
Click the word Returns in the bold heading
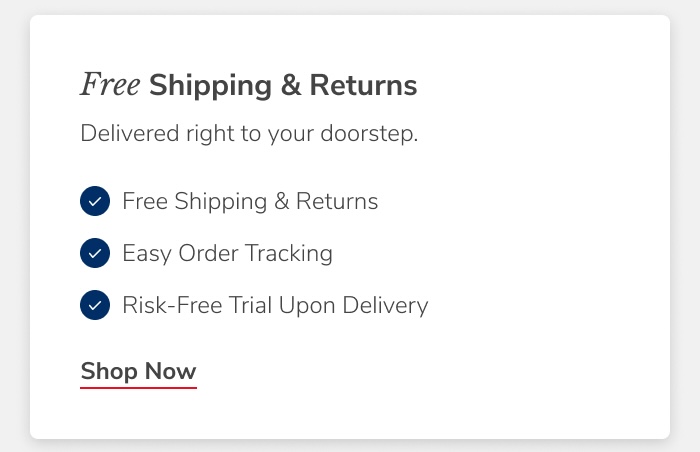(x=363, y=86)
